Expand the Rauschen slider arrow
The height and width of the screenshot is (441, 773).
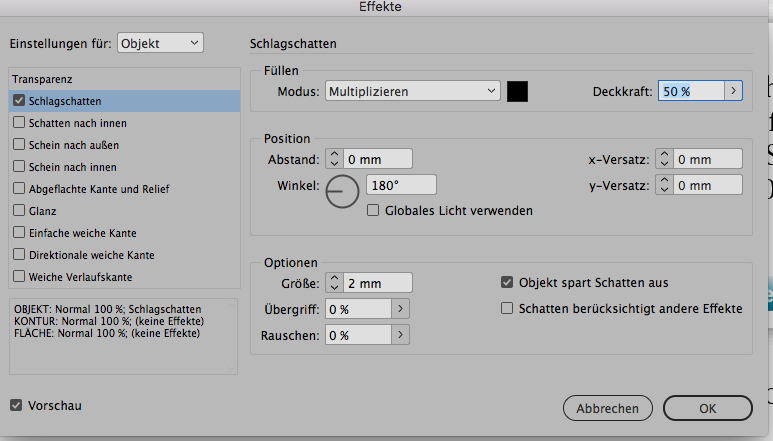pyautogui.click(x=401, y=335)
